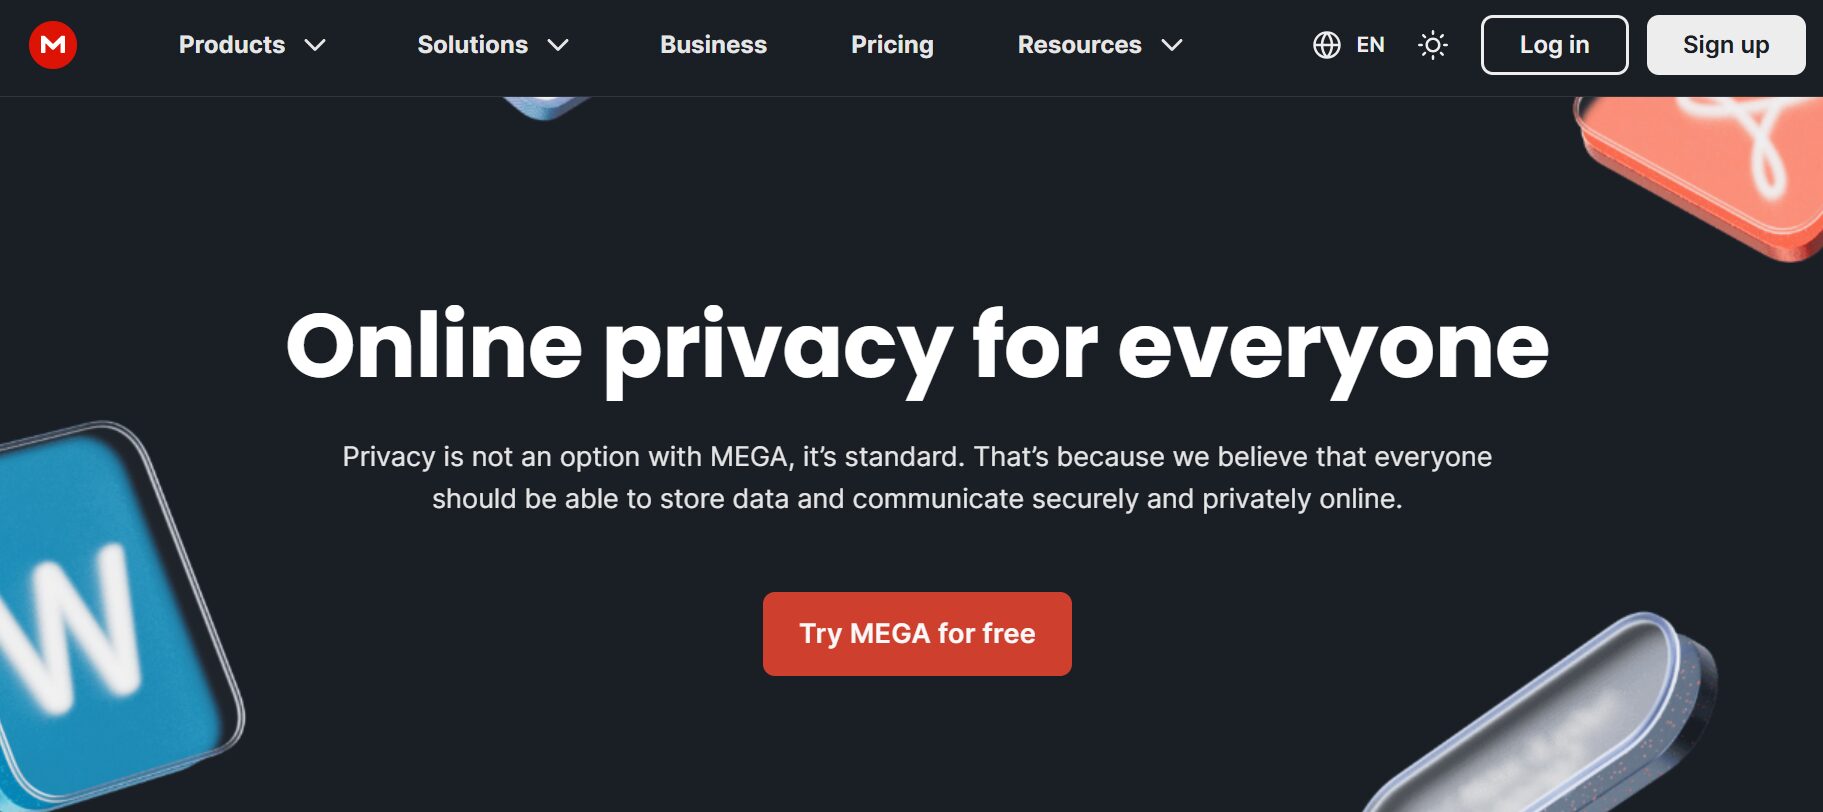Click the Online privacy for everyone headline
The width and height of the screenshot is (1823, 812).
(x=917, y=346)
